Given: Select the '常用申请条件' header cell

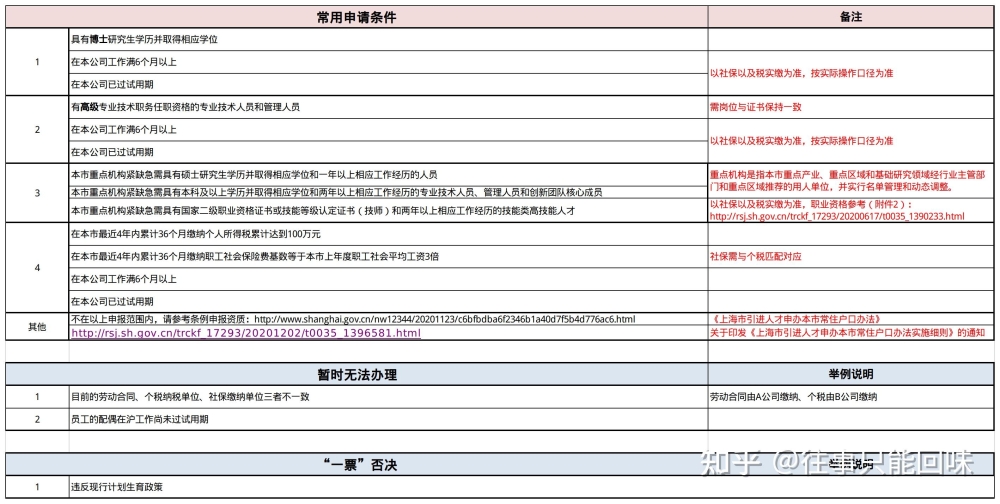Looking at the screenshot, I should point(357,17).
